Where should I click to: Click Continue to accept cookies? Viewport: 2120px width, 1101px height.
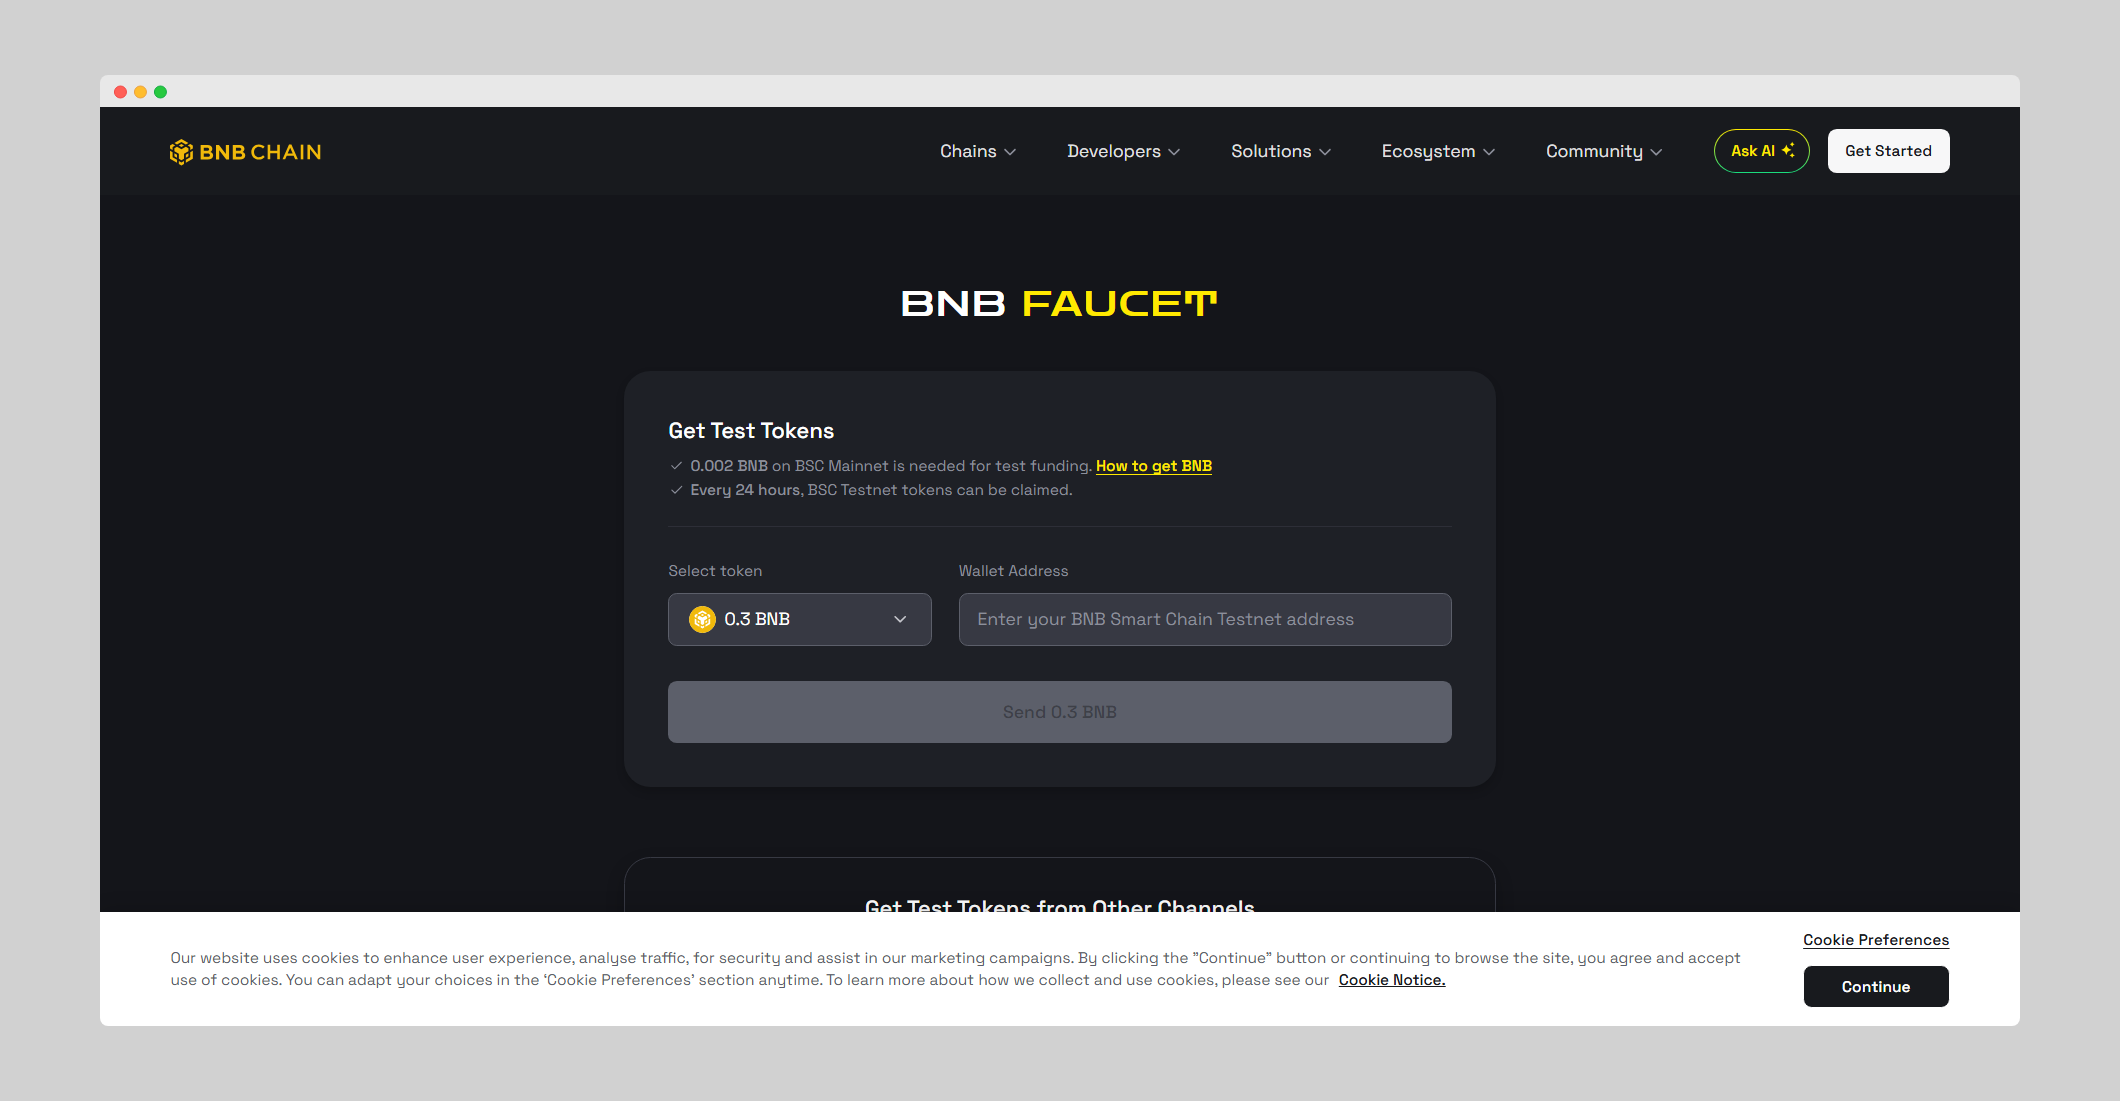click(x=1875, y=987)
